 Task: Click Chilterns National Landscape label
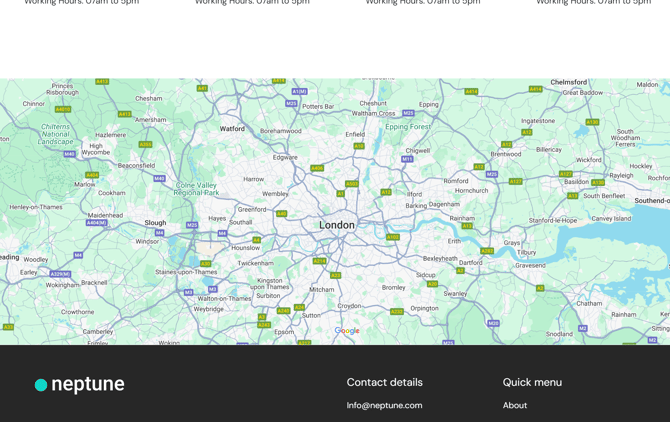[56, 134]
